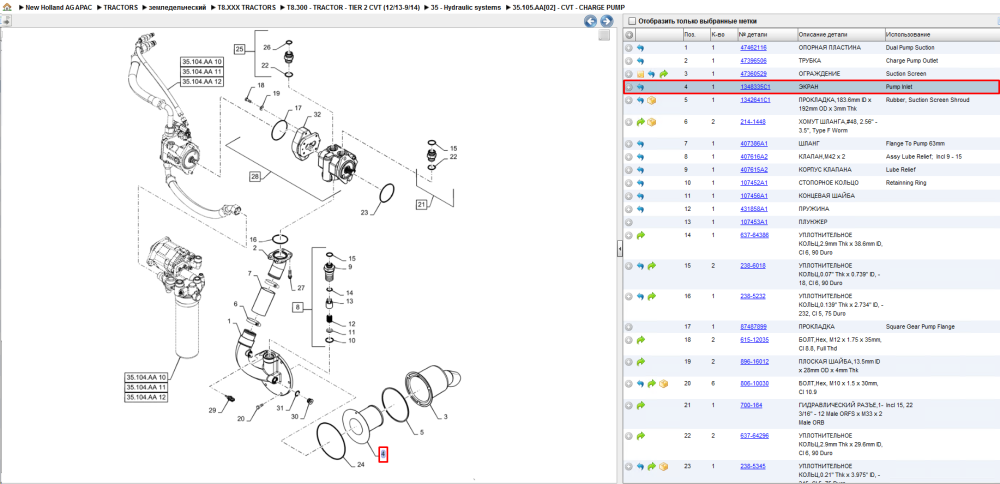Viewport: 1000px width, 484px height.
Task: Click green arrow icon for part 238-5232
Action: 652,297
